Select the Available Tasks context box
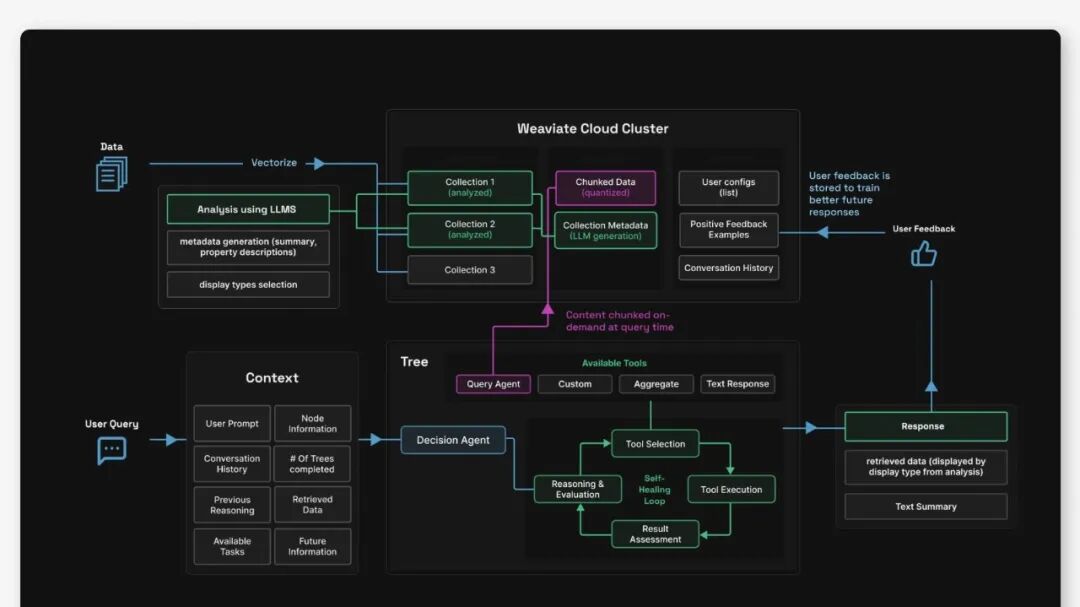 point(232,546)
